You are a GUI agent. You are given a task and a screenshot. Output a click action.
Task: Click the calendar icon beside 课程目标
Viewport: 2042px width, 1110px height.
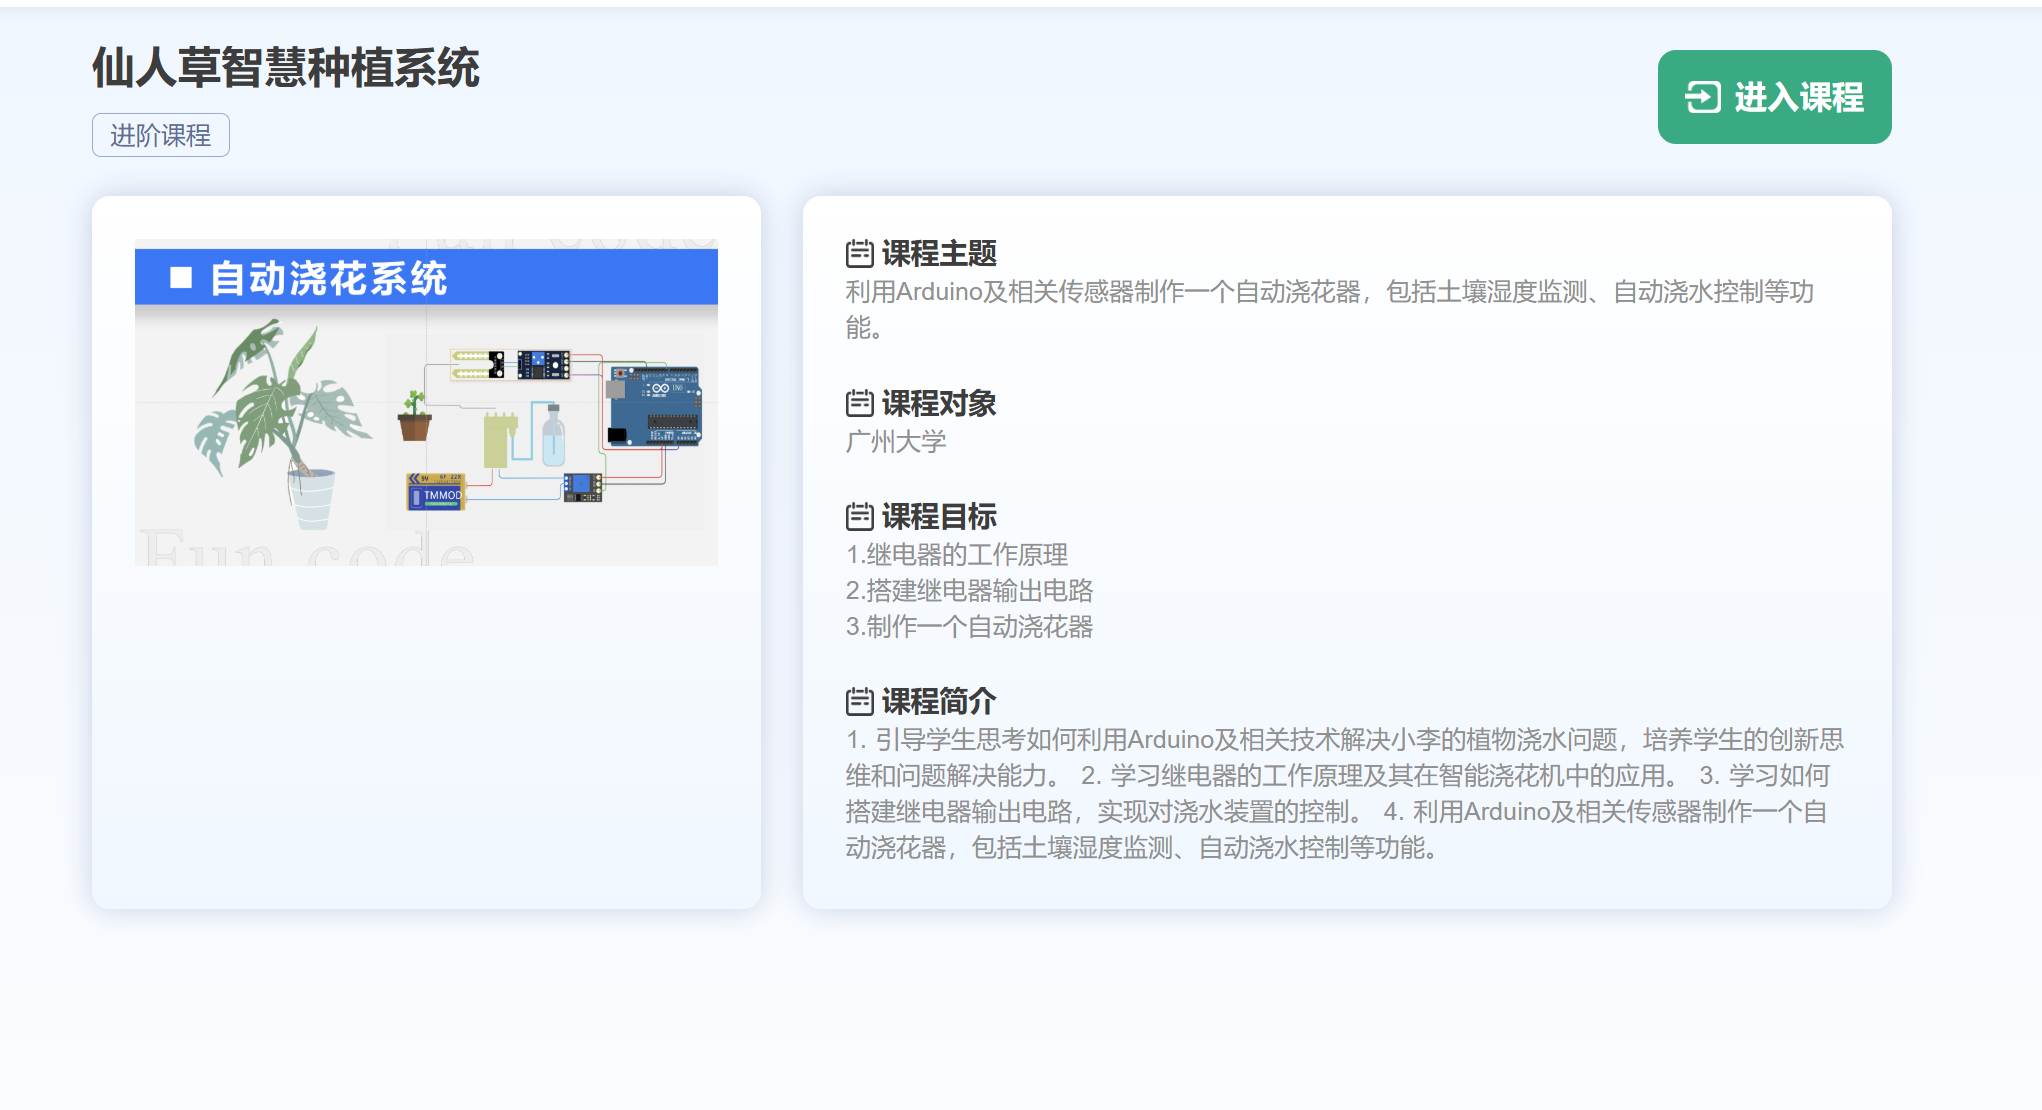(859, 517)
